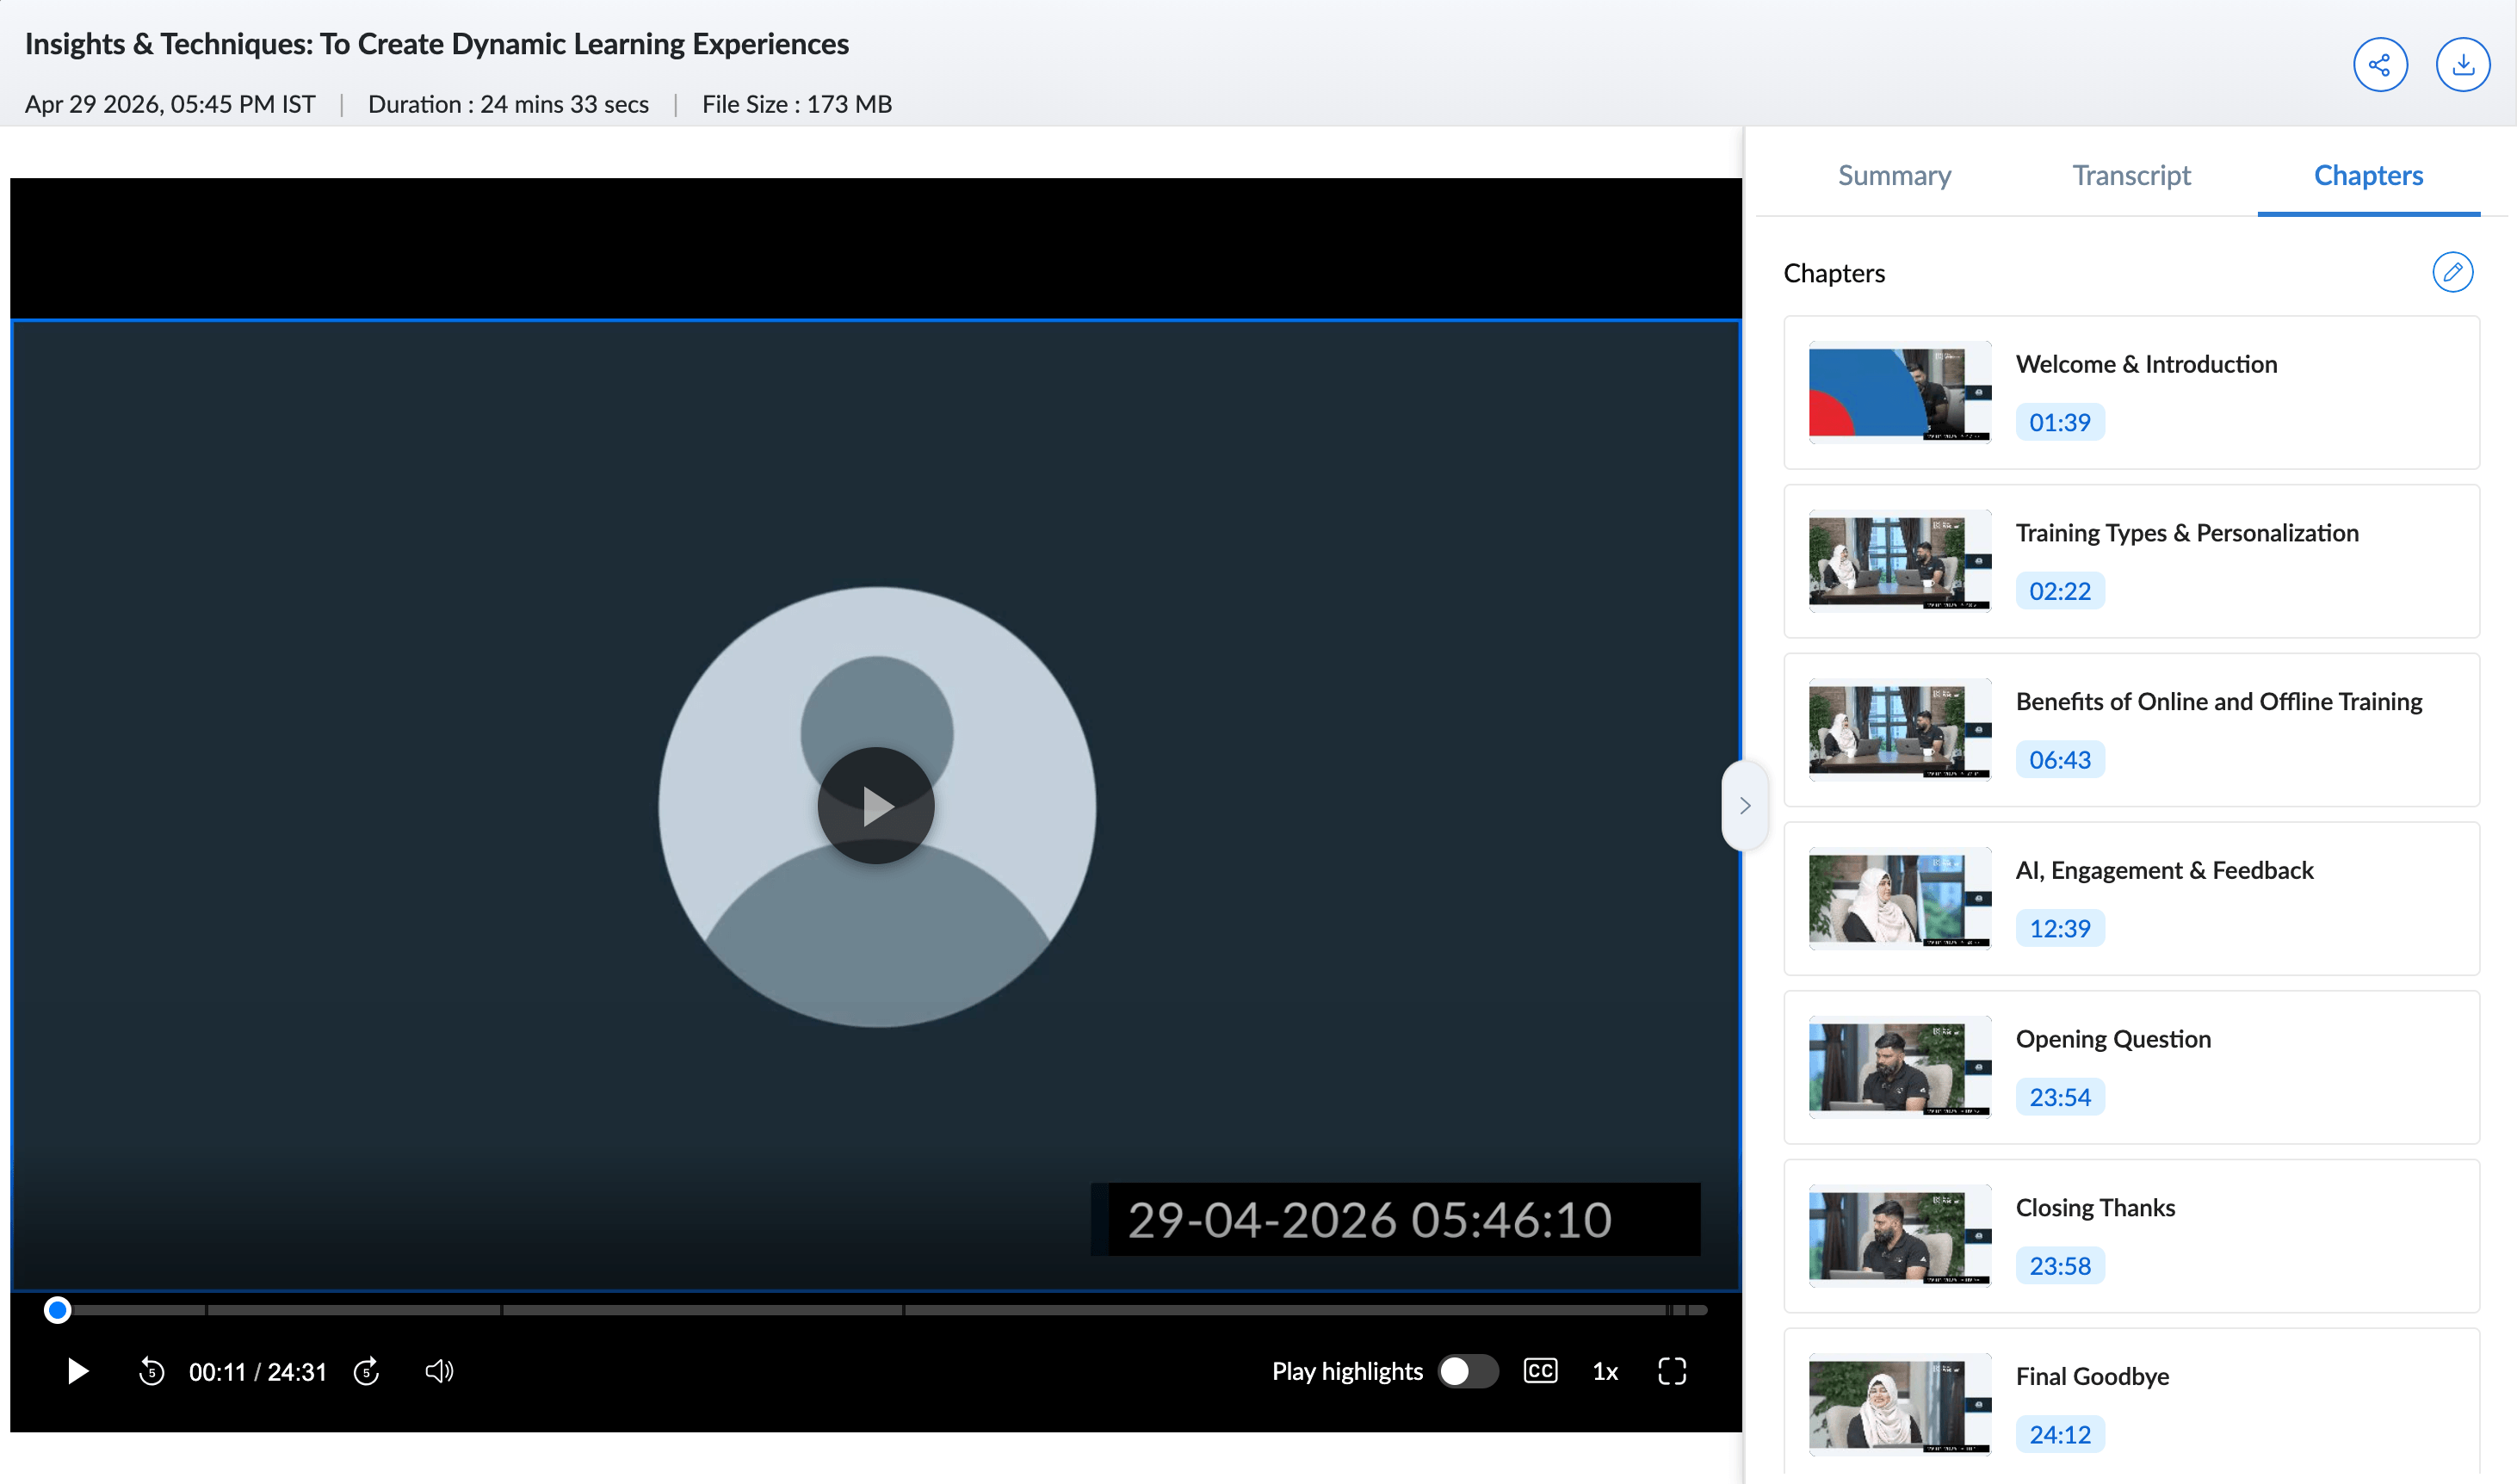
Task: Click the Opening Question title
Action: (x=2113, y=1039)
